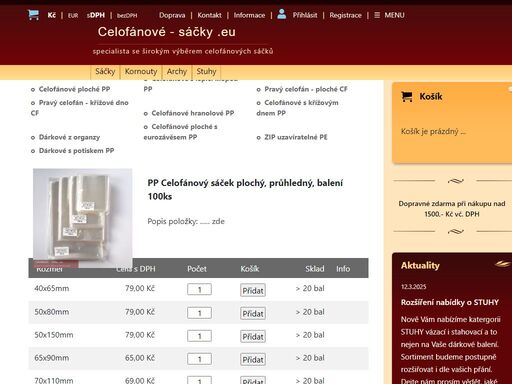Click the 'Cena s DPH' column header
Screen dimensions: 512x384
[x=136, y=269]
